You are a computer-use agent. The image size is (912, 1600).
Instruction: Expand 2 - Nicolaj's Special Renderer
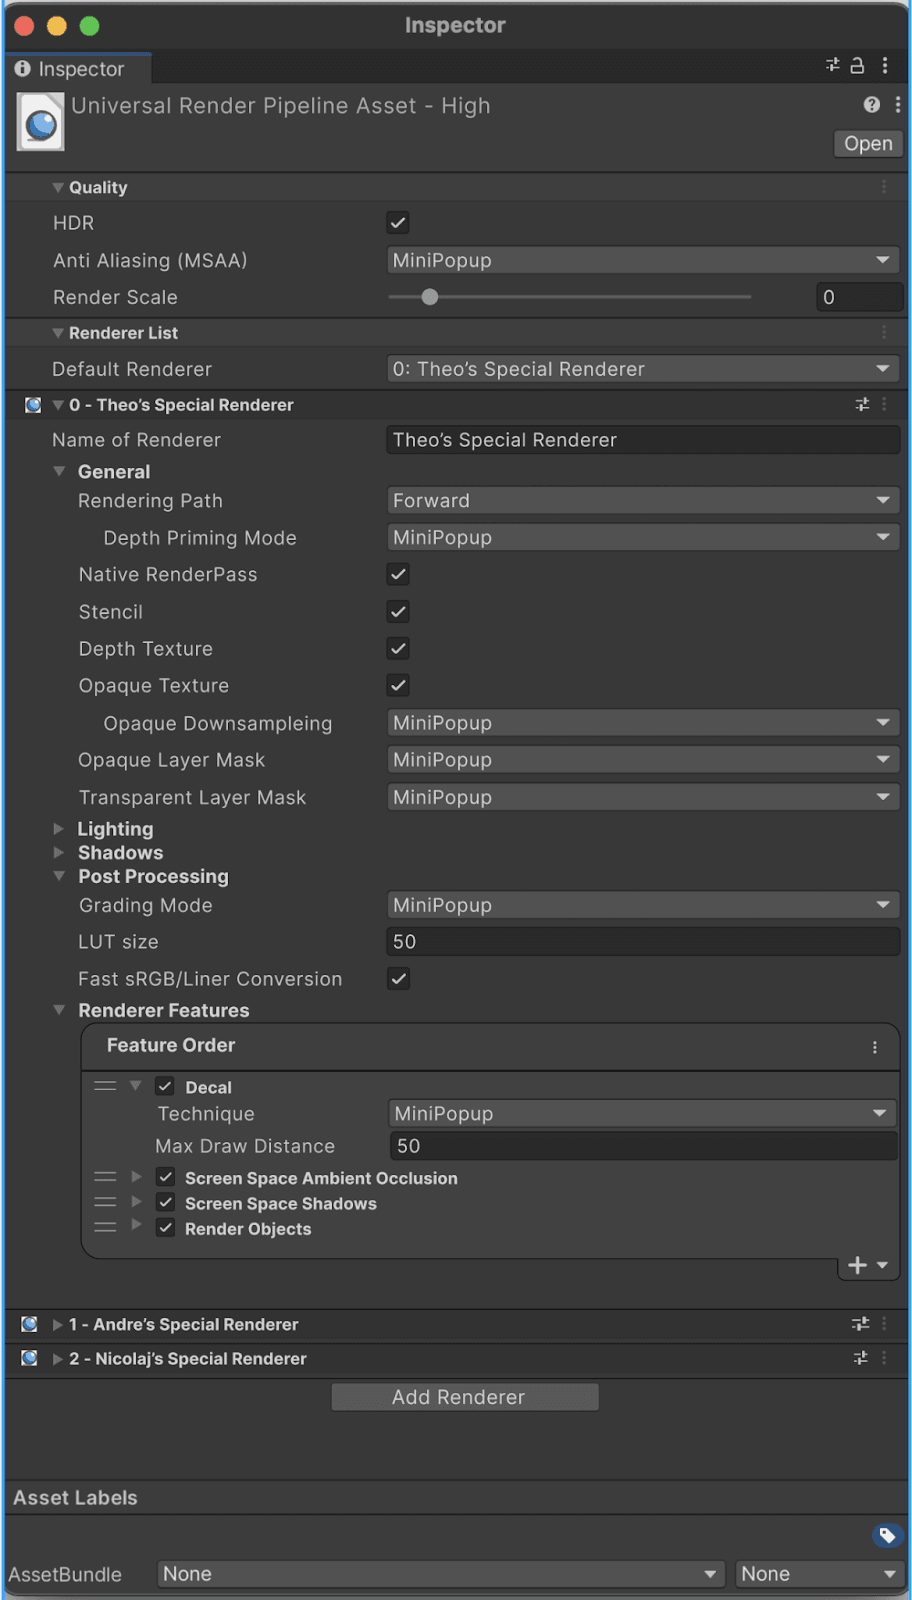[x=57, y=1358]
